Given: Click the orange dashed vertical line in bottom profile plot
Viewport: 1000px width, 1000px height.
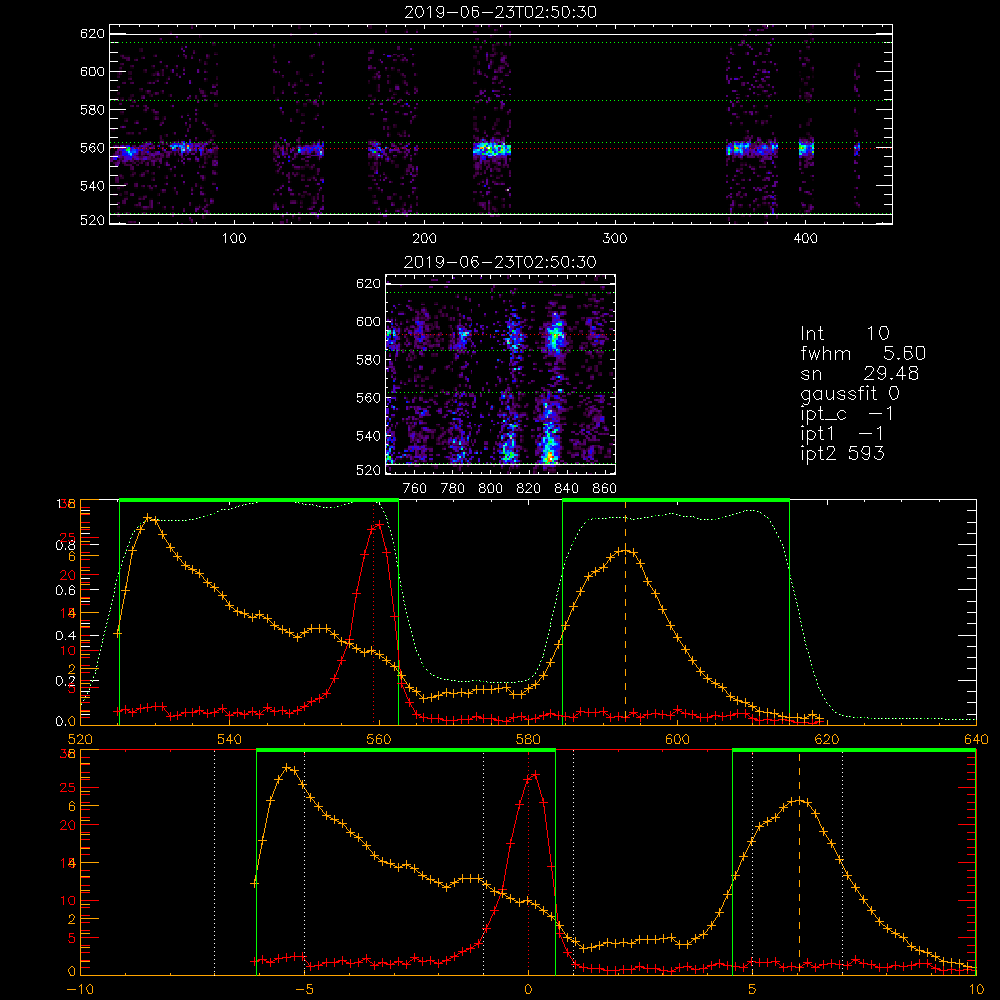Looking at the screenshot, I should tap(799, 862).
